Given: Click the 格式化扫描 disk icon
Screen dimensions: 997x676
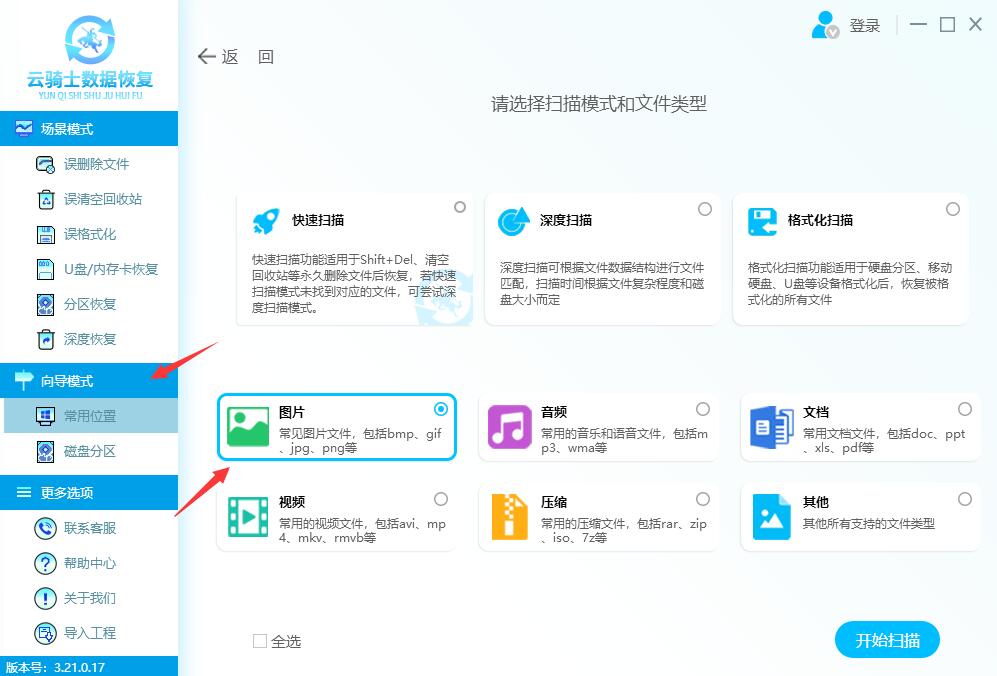Looking at the screenshot, I should click(762, 222).
